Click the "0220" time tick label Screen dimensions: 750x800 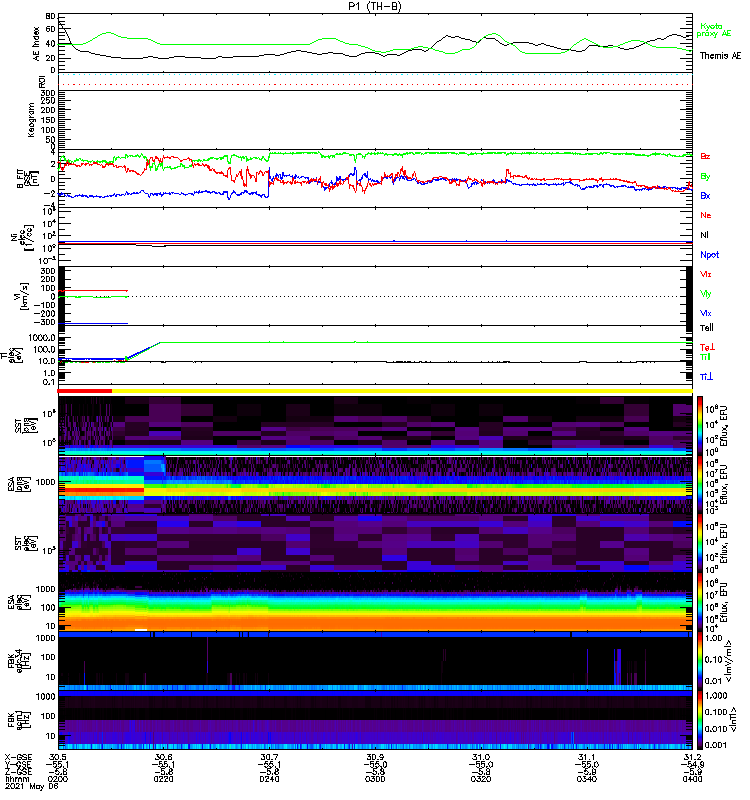163,779
